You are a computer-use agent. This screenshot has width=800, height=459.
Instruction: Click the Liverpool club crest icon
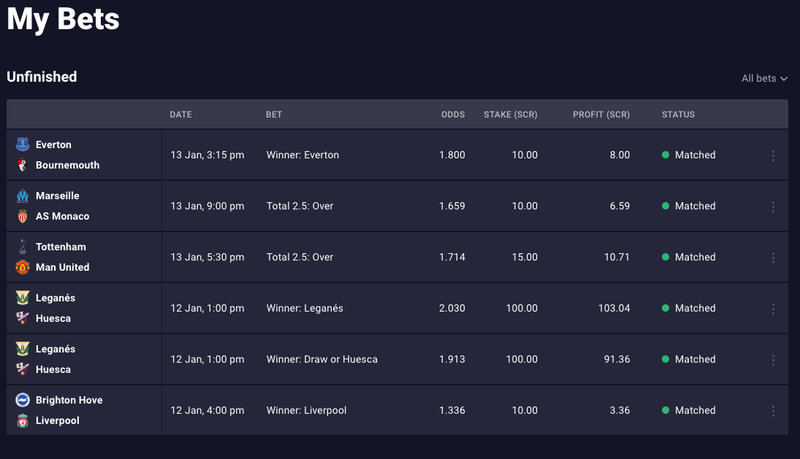[22, 421]
